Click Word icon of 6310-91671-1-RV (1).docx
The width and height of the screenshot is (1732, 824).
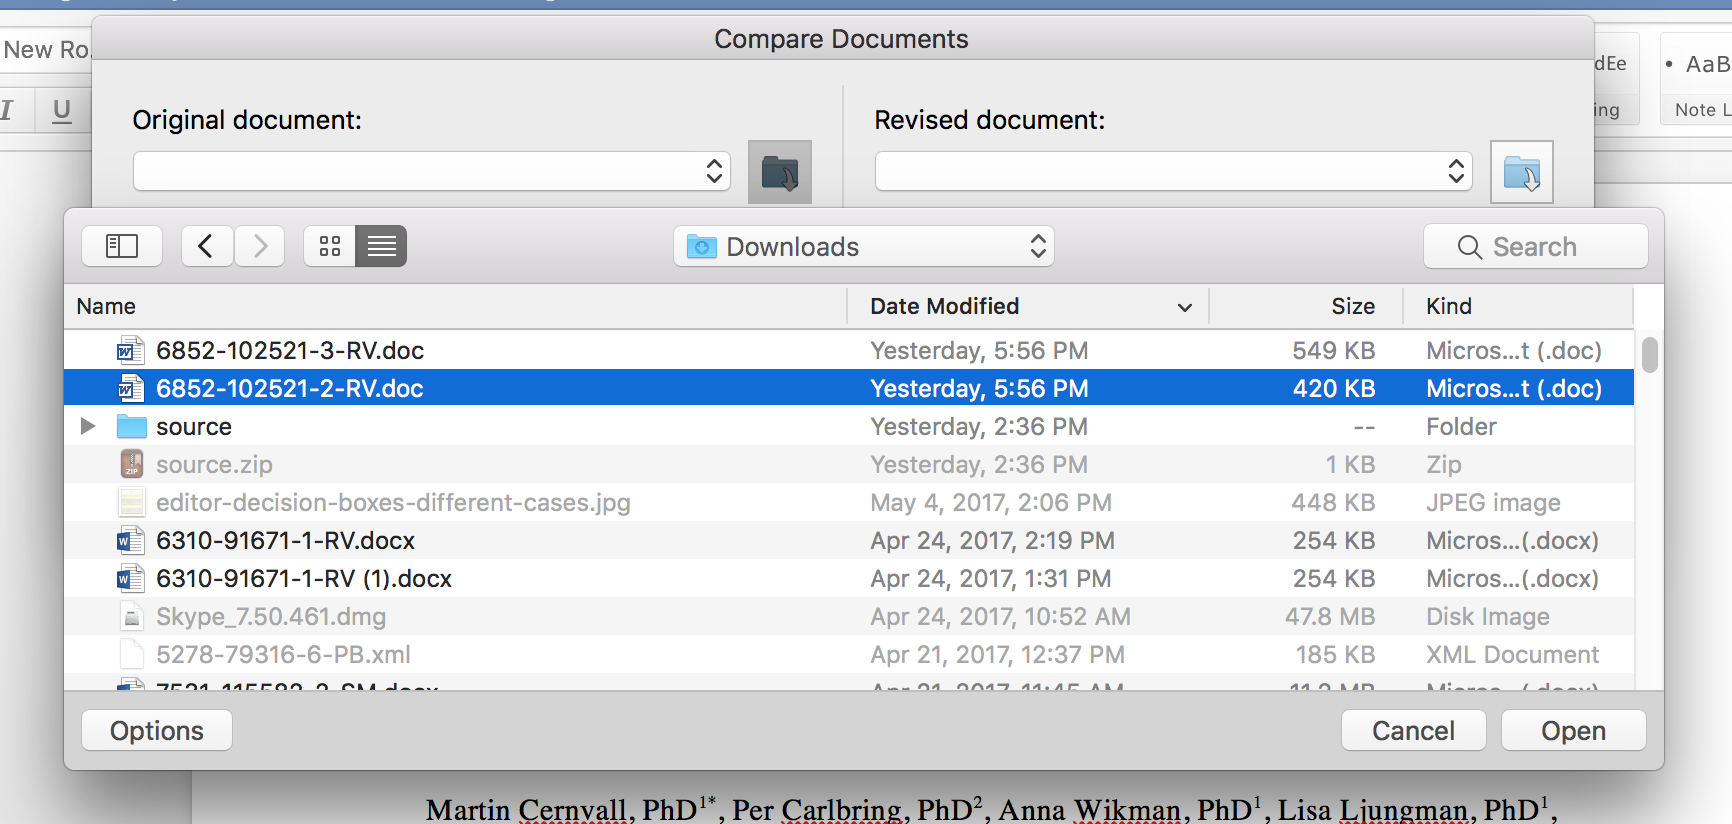point(130,578)
